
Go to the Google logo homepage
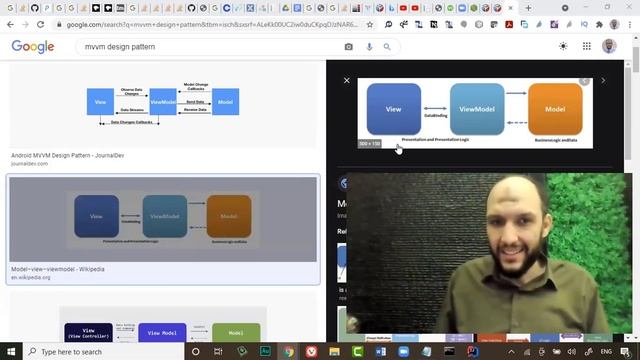pos(33,47)
